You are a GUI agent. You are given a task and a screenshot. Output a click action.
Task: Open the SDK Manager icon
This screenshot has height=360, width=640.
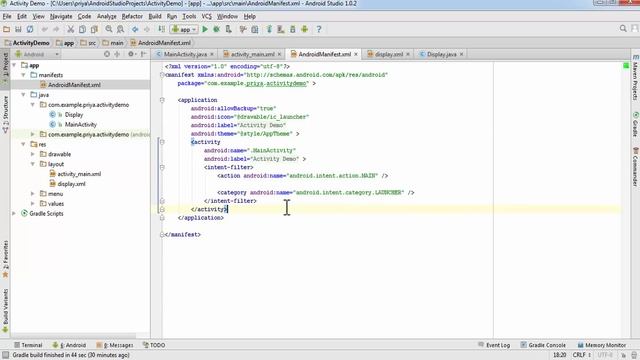pos(293,29)
